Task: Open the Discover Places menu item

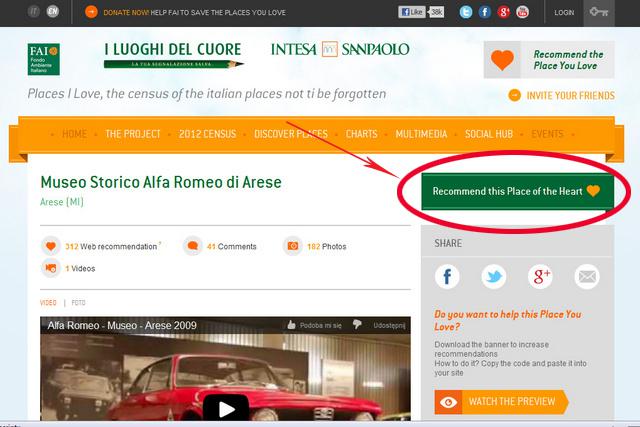Action: click(291, 134)
